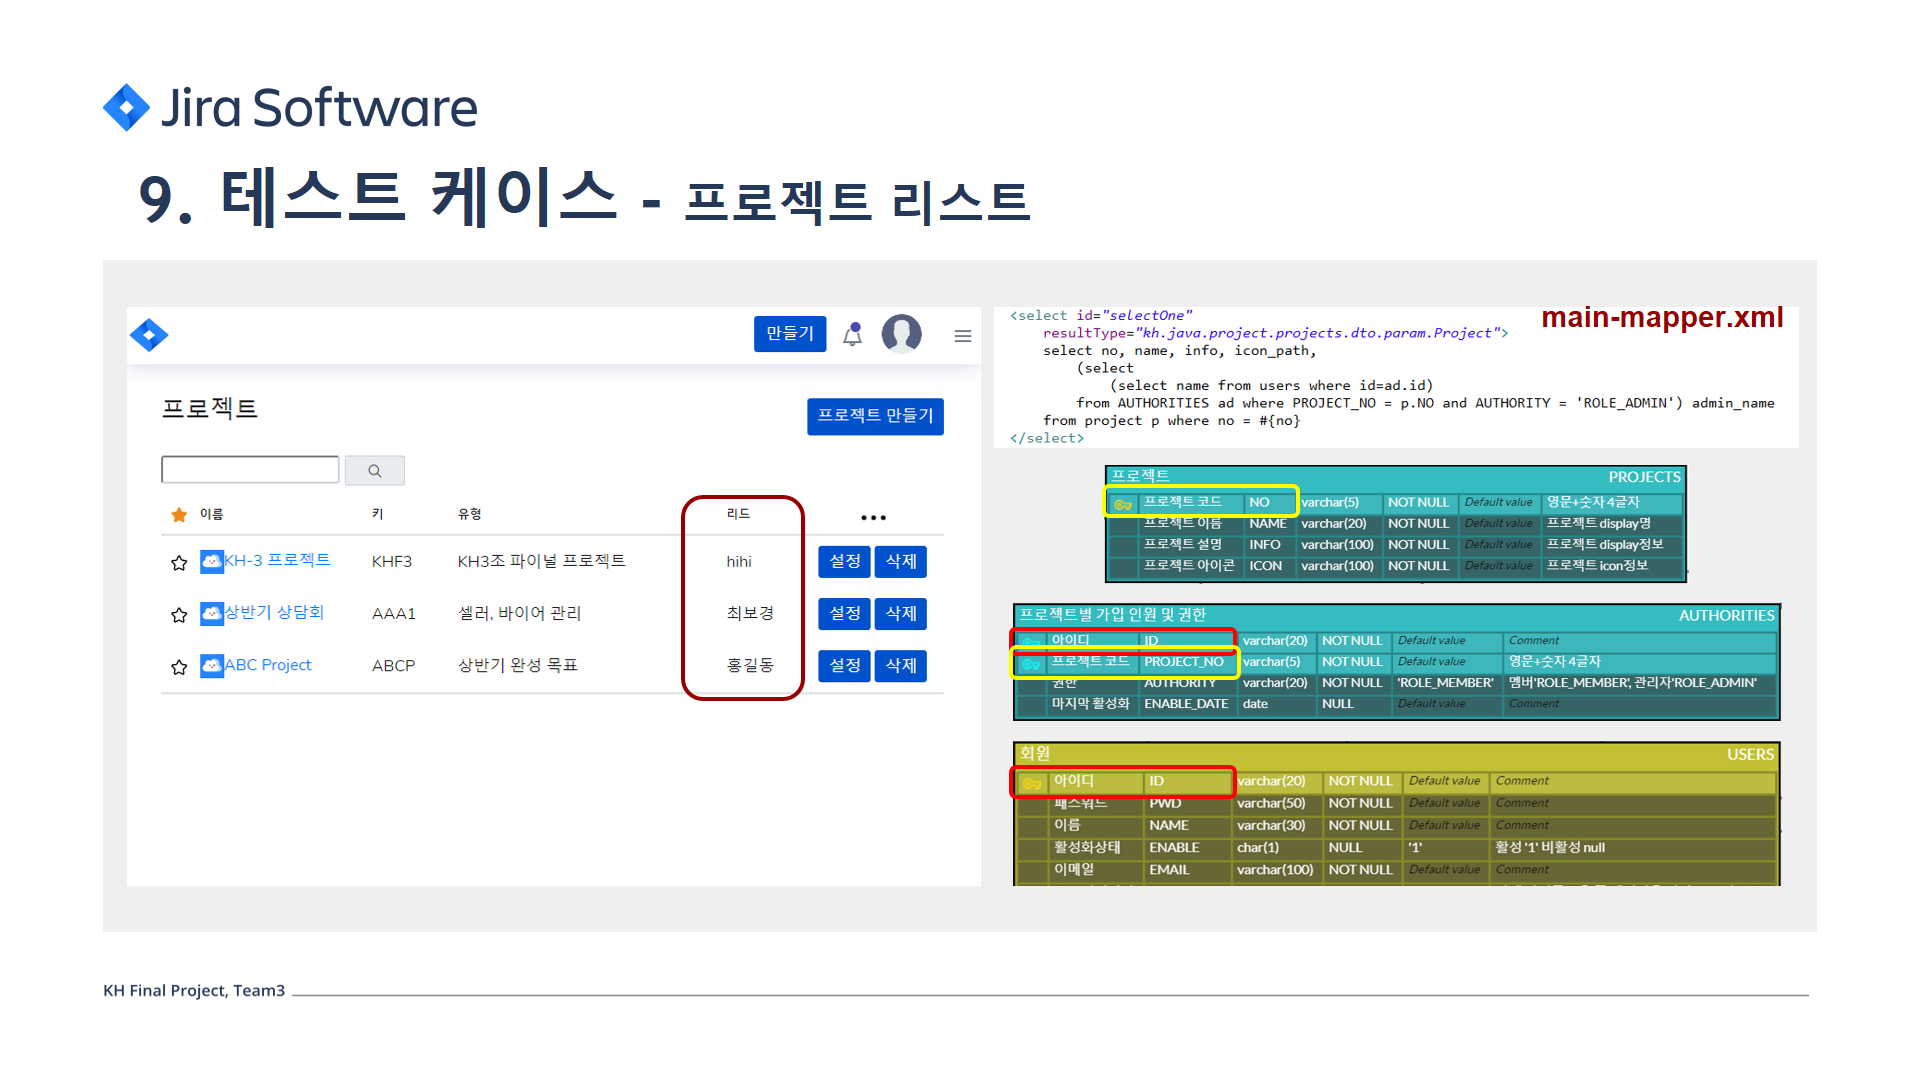
Task: Open the notification bell
Action: 852,334
